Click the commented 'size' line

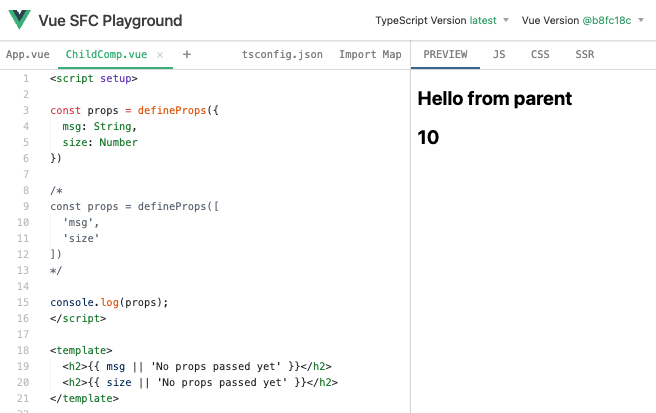point(81,239)
